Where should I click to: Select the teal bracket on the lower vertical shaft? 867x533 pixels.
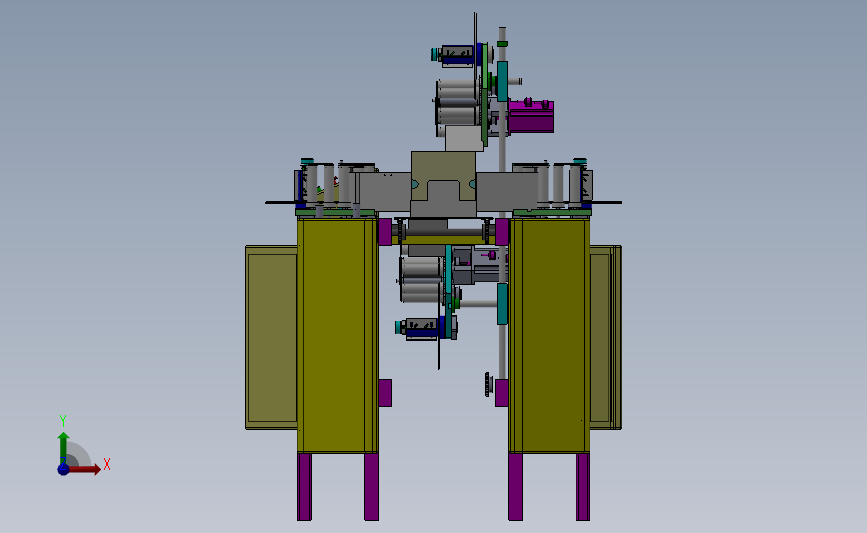tap(502, 304)
